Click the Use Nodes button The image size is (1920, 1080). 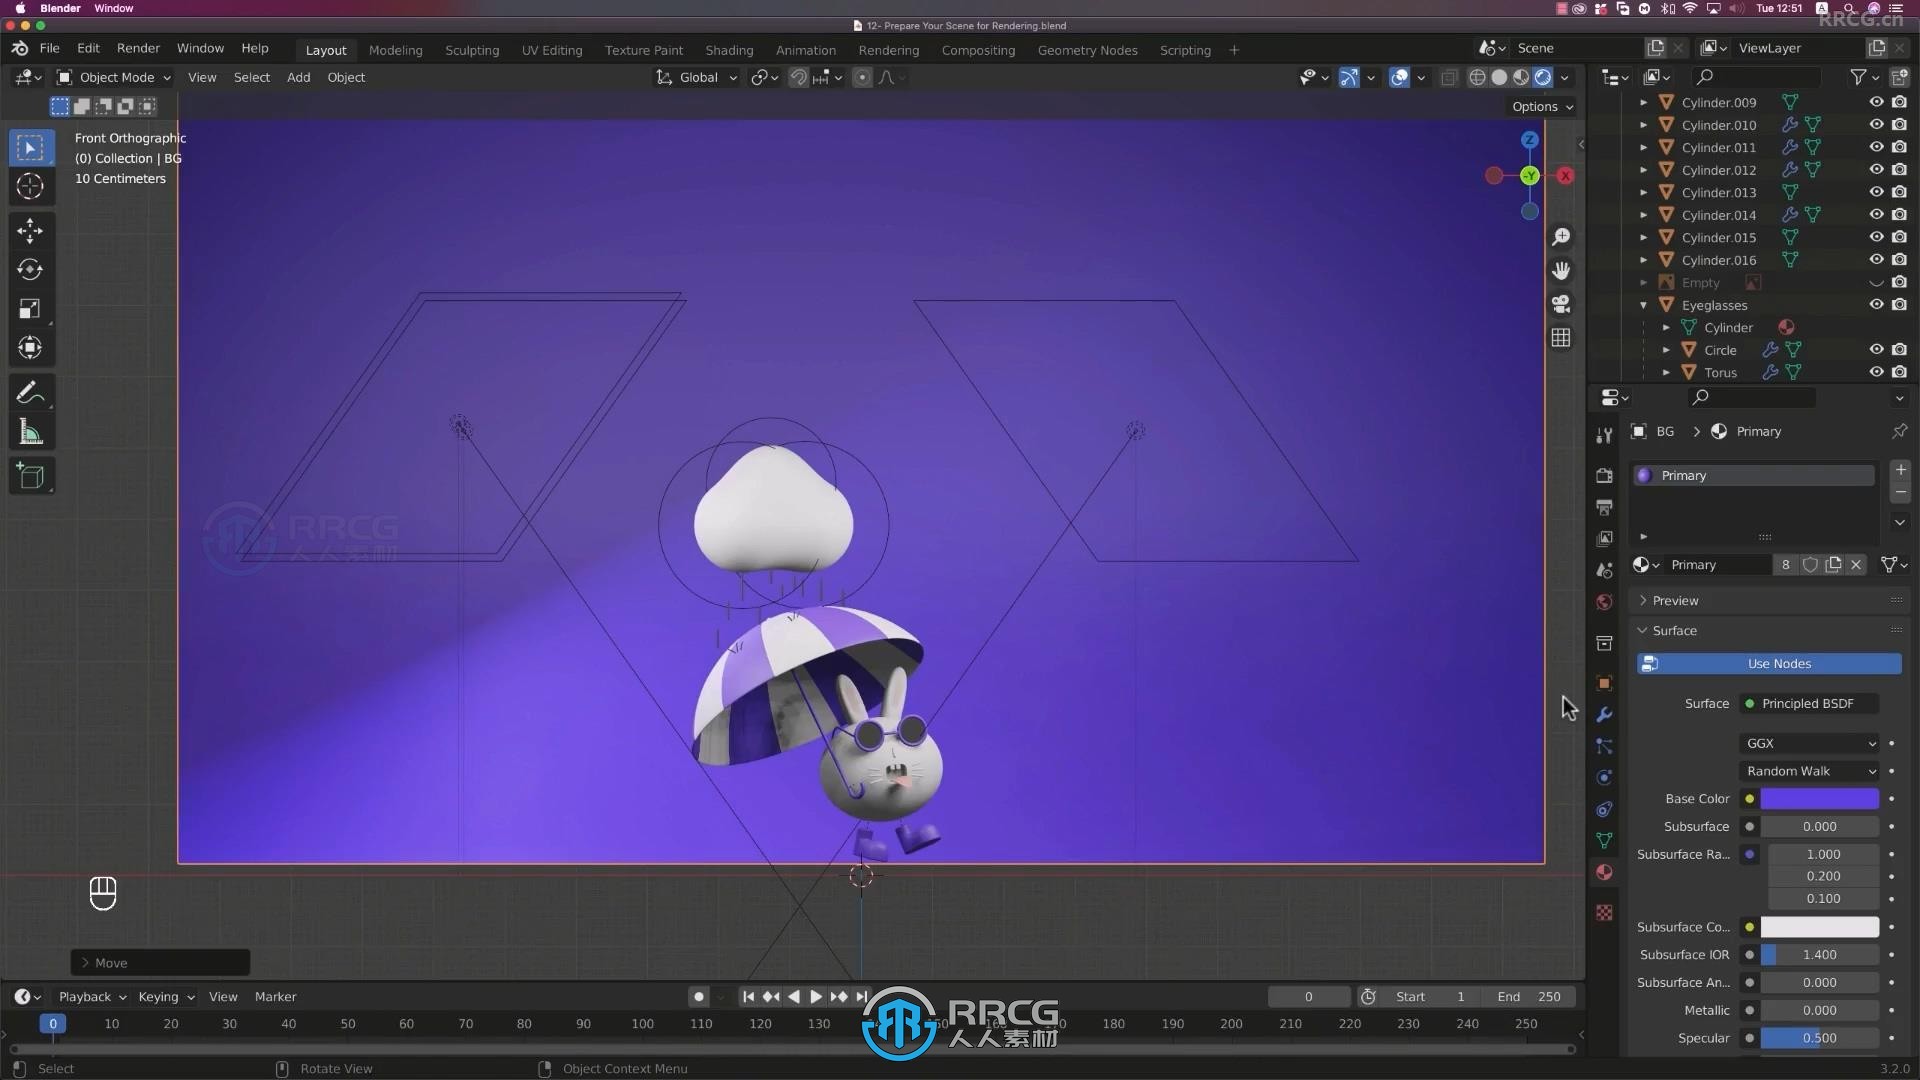coord(1778,663)
